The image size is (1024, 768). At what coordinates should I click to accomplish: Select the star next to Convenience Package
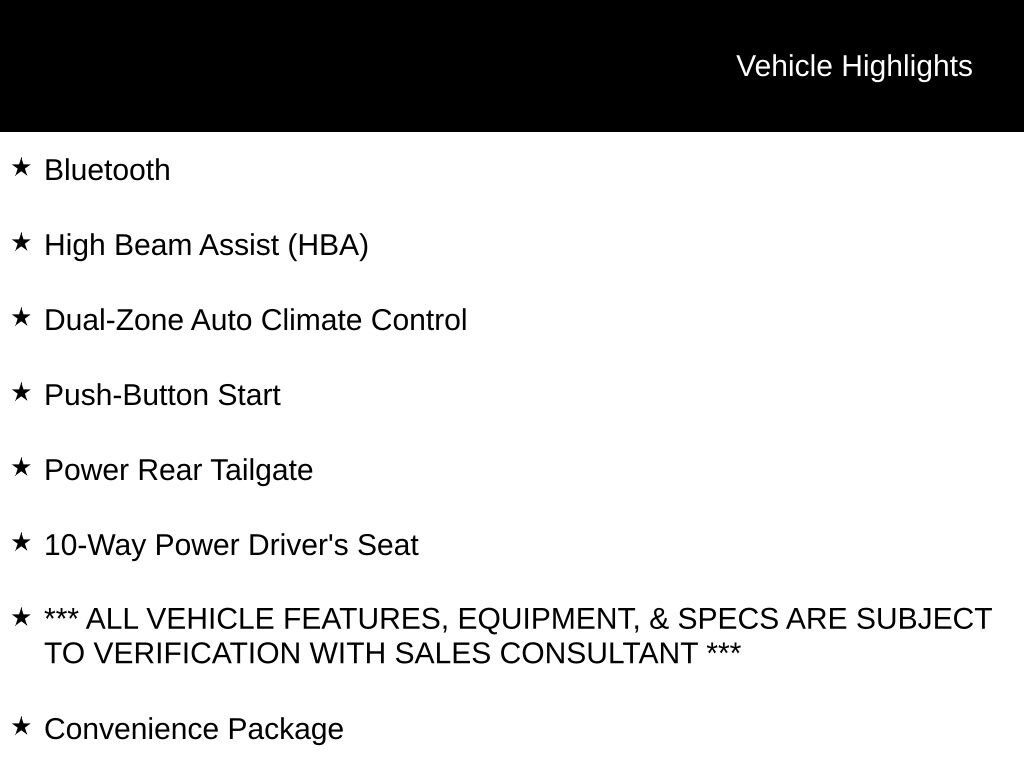click(x=21, y=726)
